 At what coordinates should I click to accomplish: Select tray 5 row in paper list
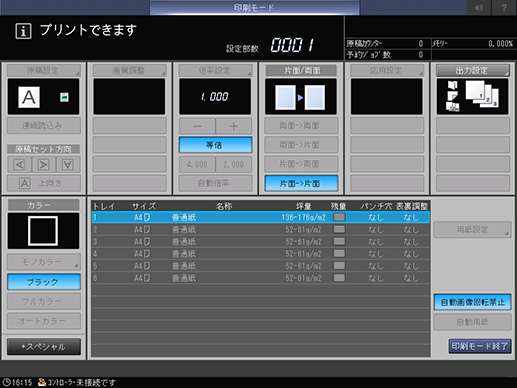pos(260,266)
